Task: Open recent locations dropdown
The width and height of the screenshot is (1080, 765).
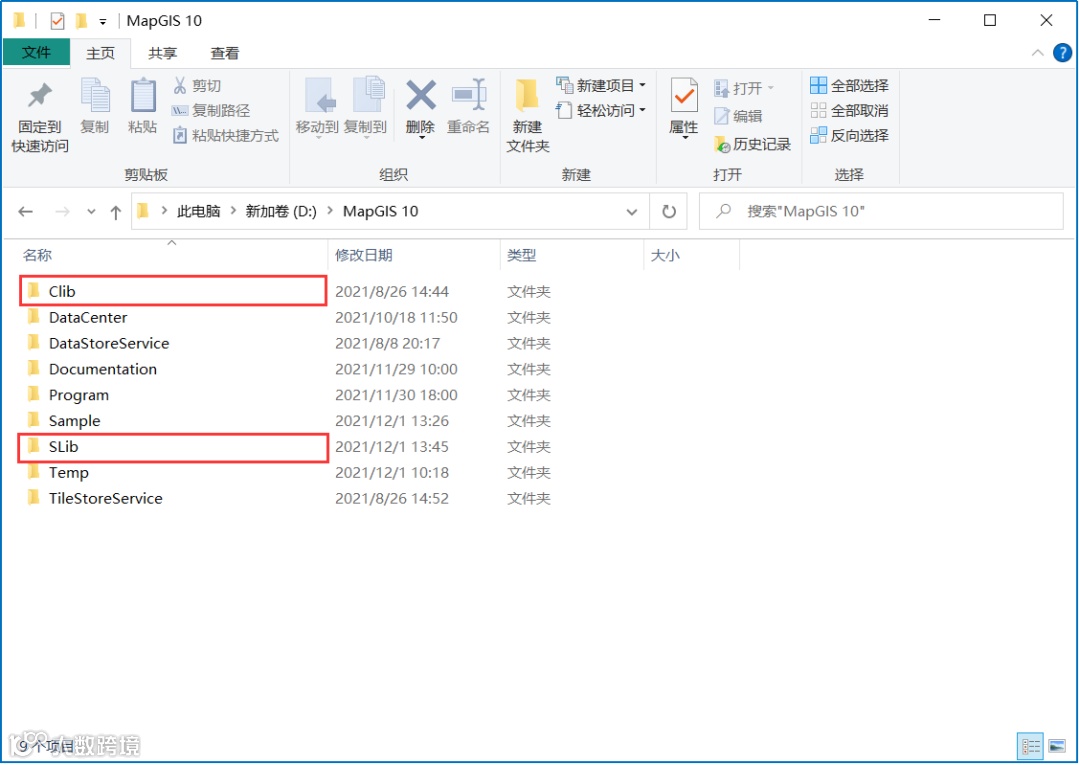Action: (x=91, y=211)
